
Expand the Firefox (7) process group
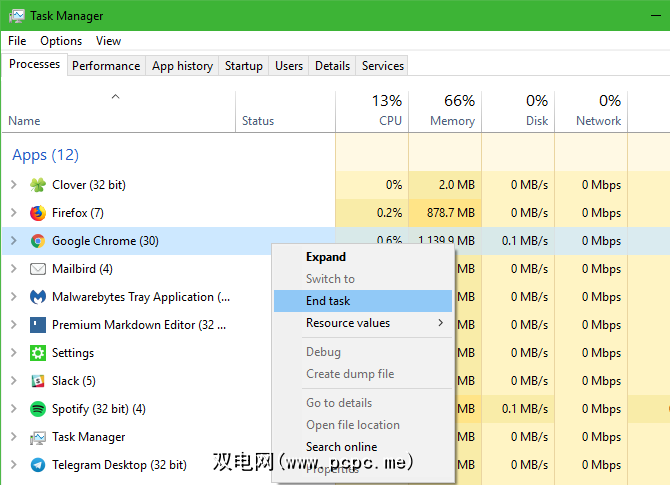14,212
